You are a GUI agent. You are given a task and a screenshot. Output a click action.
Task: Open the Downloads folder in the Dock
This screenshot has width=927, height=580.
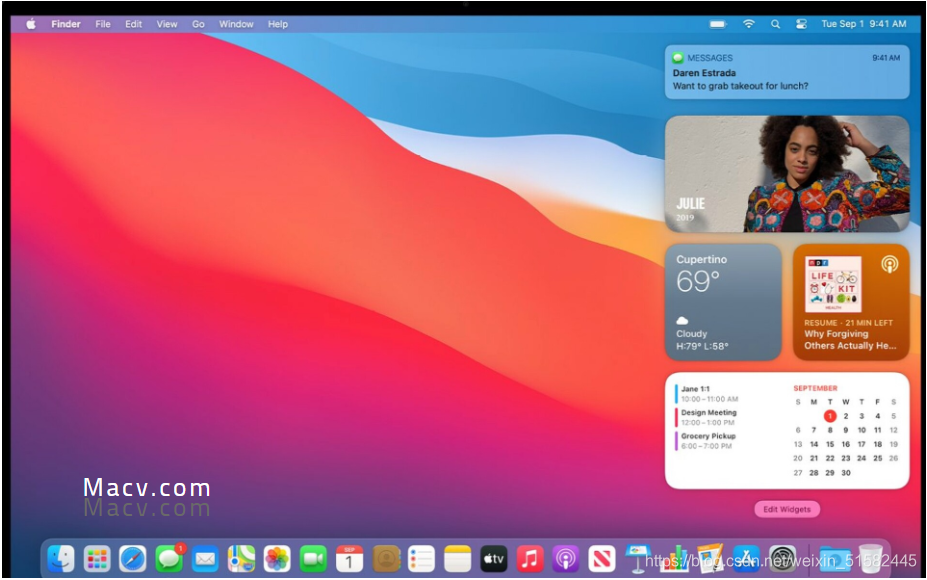click(835, 558)
